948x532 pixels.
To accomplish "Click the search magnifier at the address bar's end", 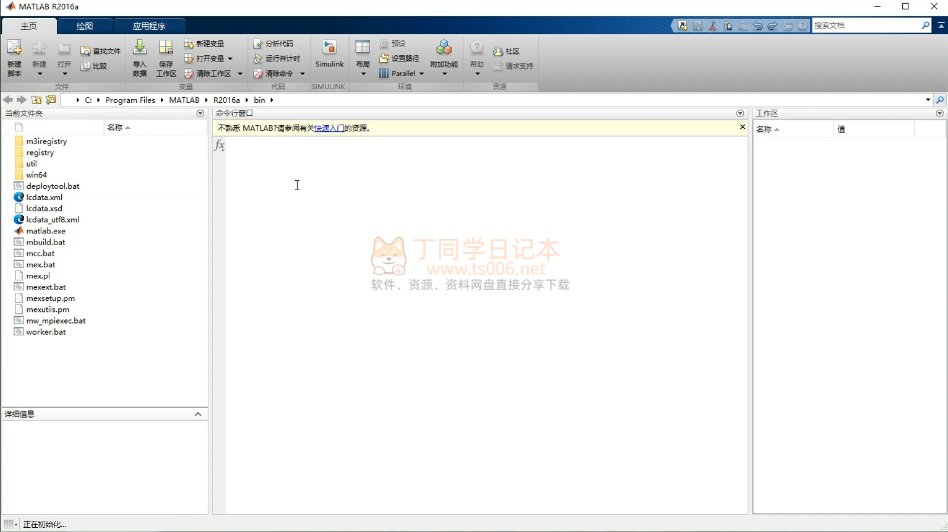I will [x=940, y=100].
